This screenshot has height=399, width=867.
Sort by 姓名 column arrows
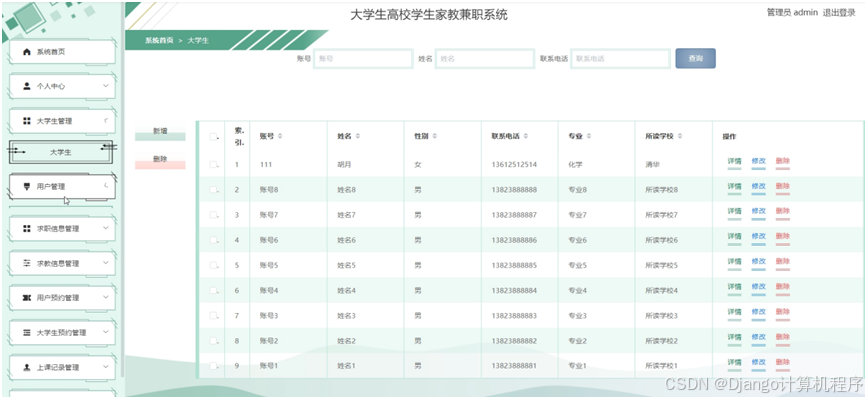358,136
